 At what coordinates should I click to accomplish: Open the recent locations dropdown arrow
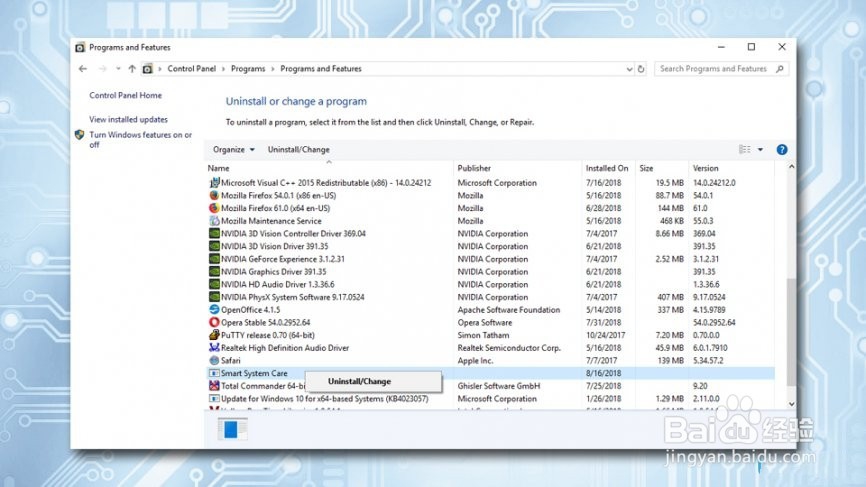click(118, 69)
